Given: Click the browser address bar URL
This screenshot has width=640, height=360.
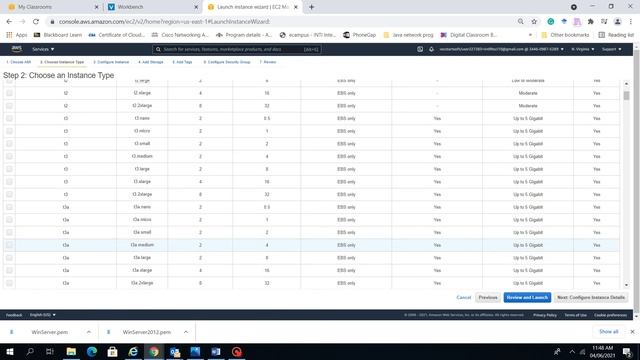Looking at the screenshot, I should 164,22.
